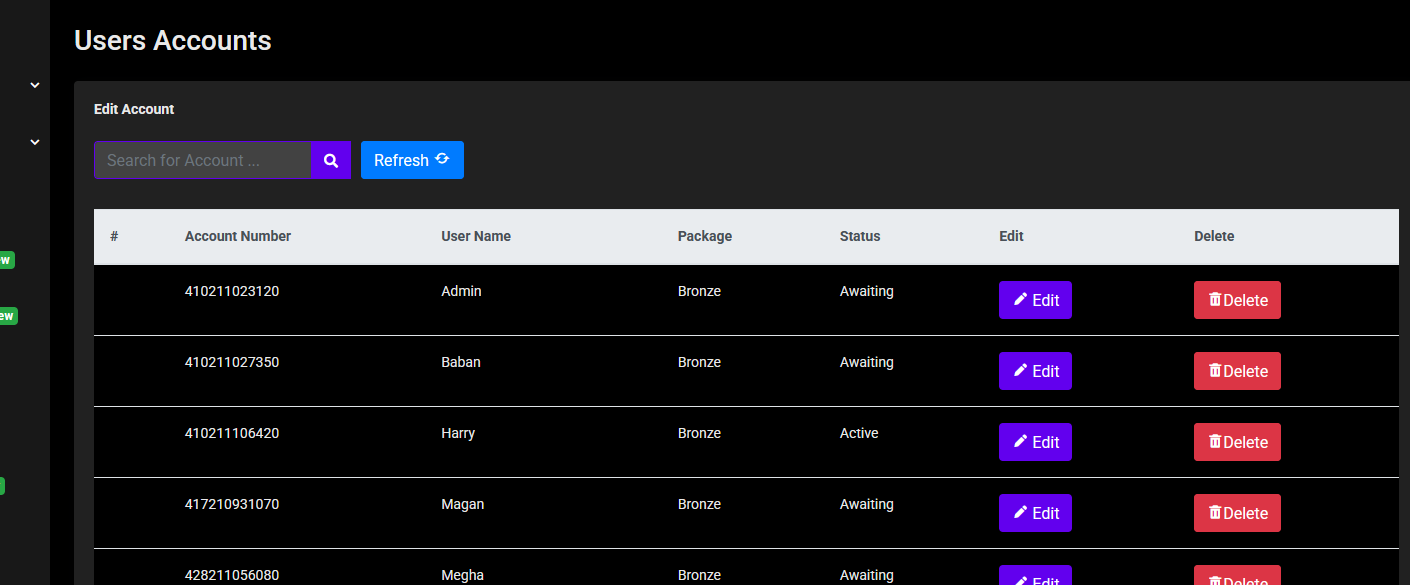Click the Account Number column header
The width and height of the screenshot is (1410, 585).
(x=238, y=236)
